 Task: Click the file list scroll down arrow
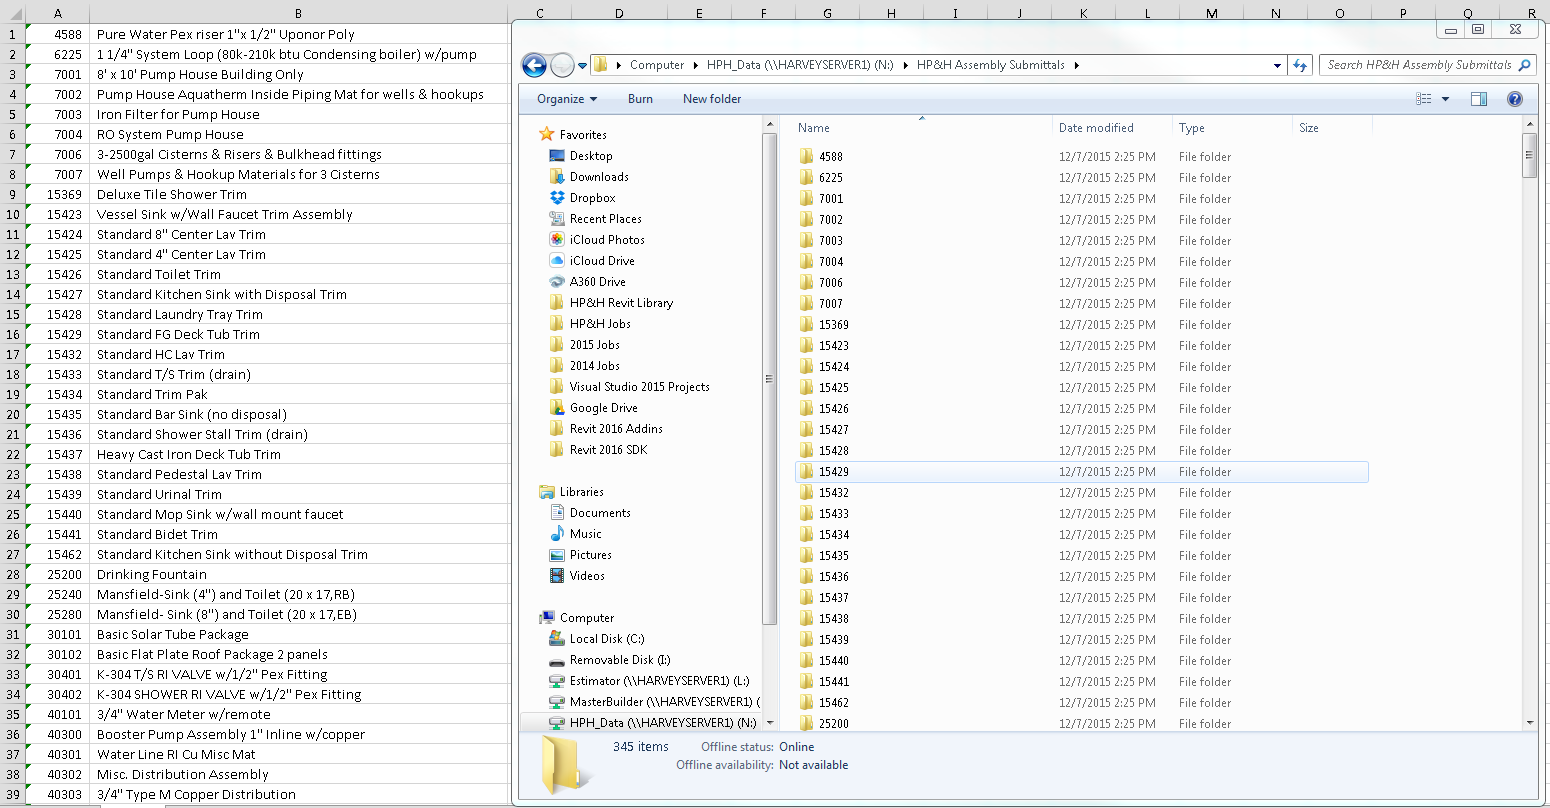pos(1529,723)
